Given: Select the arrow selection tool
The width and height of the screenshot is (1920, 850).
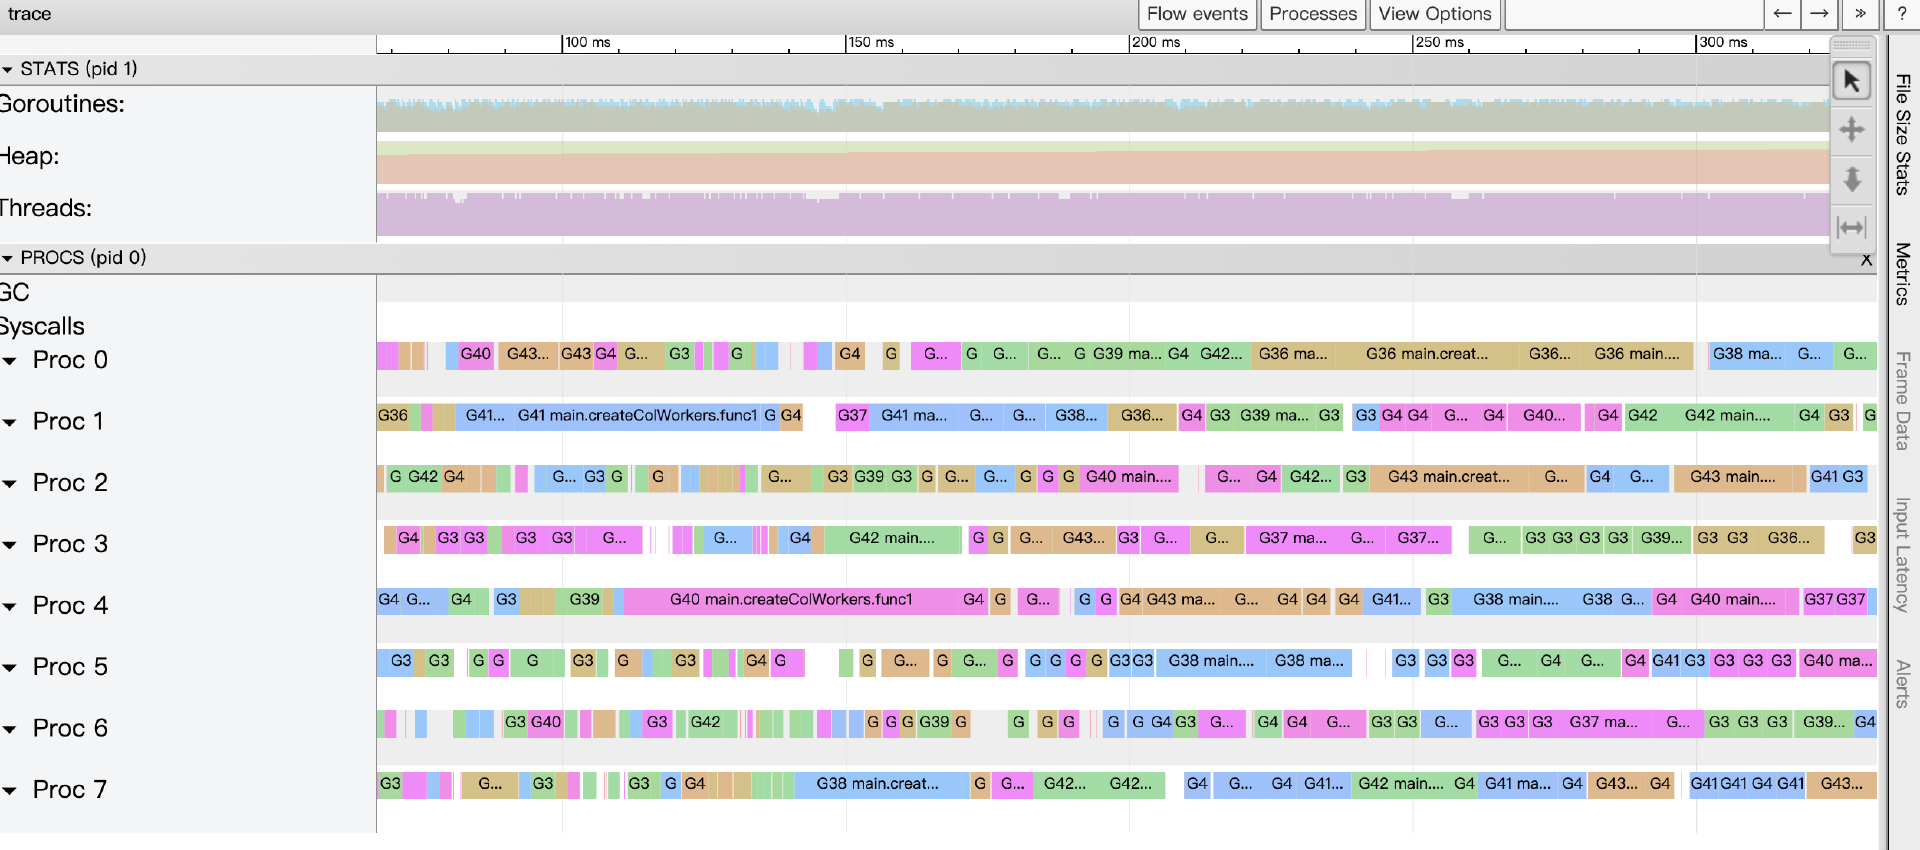Looking at the screenshot, I should tap(1851, 81).
